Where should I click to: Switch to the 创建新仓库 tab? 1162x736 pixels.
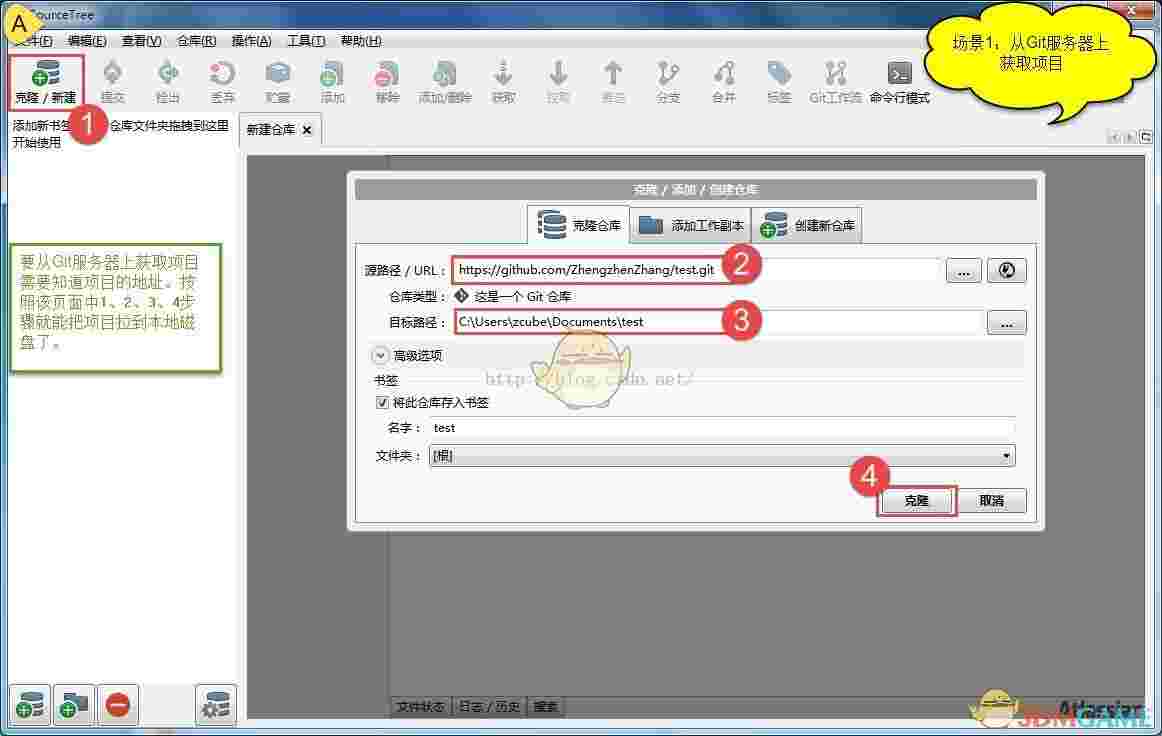(x=806, y=224)
